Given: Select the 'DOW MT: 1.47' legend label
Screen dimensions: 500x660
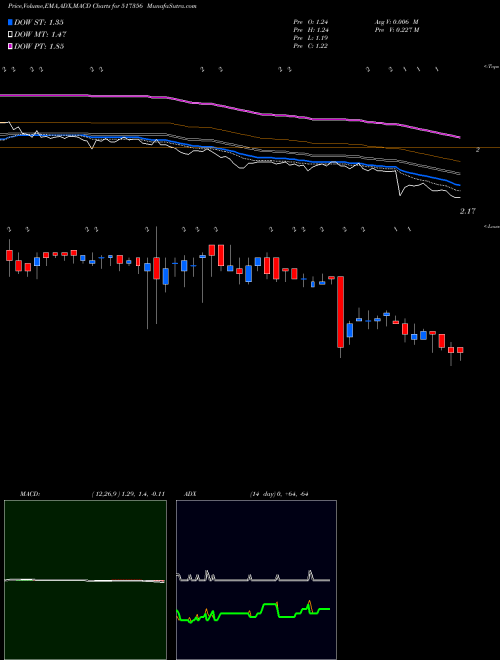Looking at the screenshot, I should pyautogui.click(x=40, y=35).
